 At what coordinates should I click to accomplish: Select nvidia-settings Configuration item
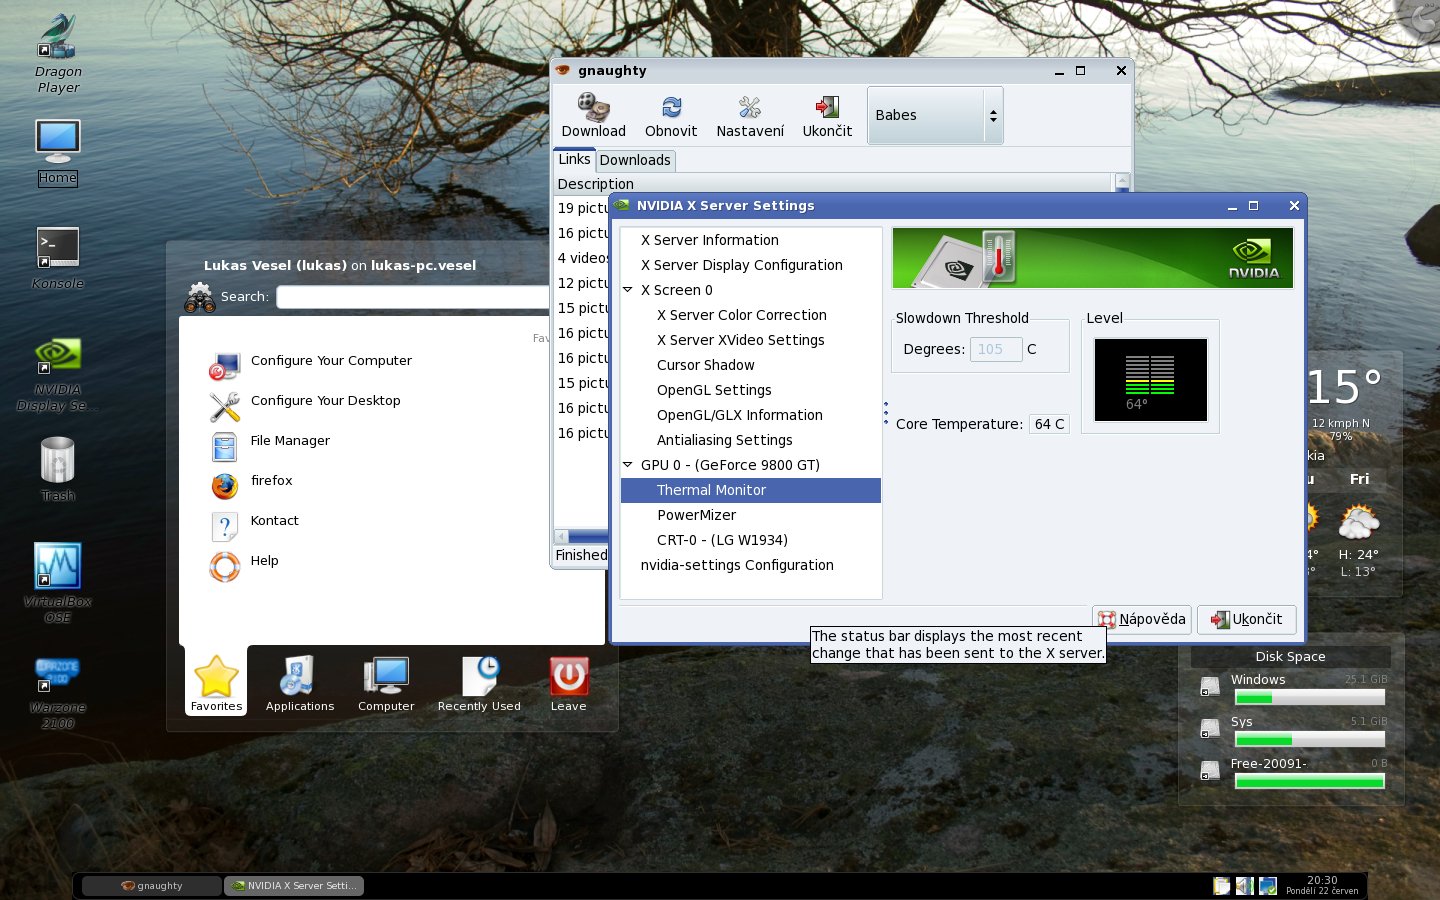[737, 565]
